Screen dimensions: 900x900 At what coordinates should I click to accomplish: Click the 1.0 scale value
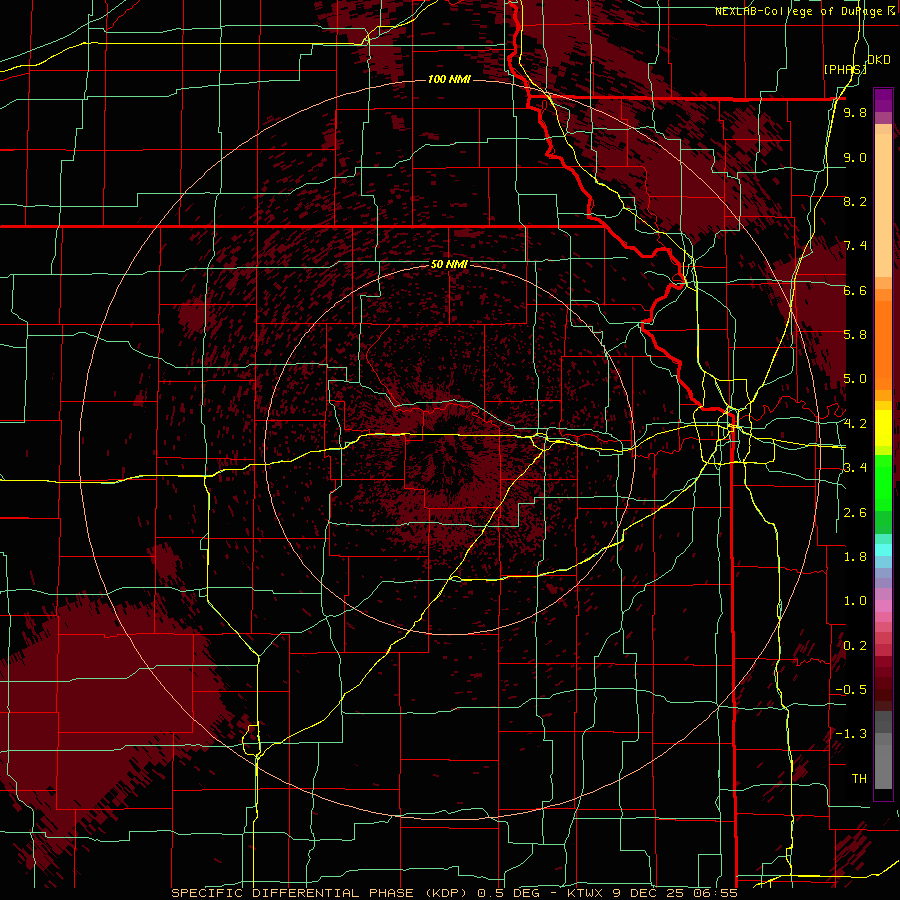(855, 601)
